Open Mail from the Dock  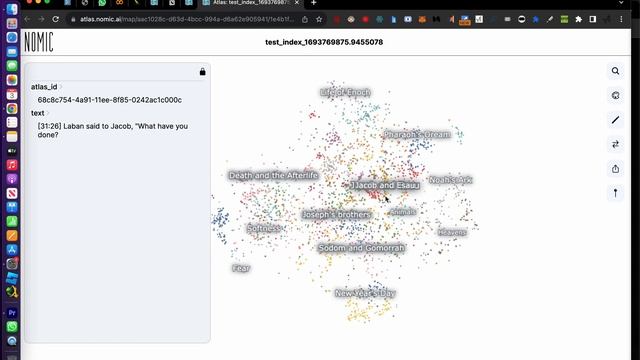12,51
